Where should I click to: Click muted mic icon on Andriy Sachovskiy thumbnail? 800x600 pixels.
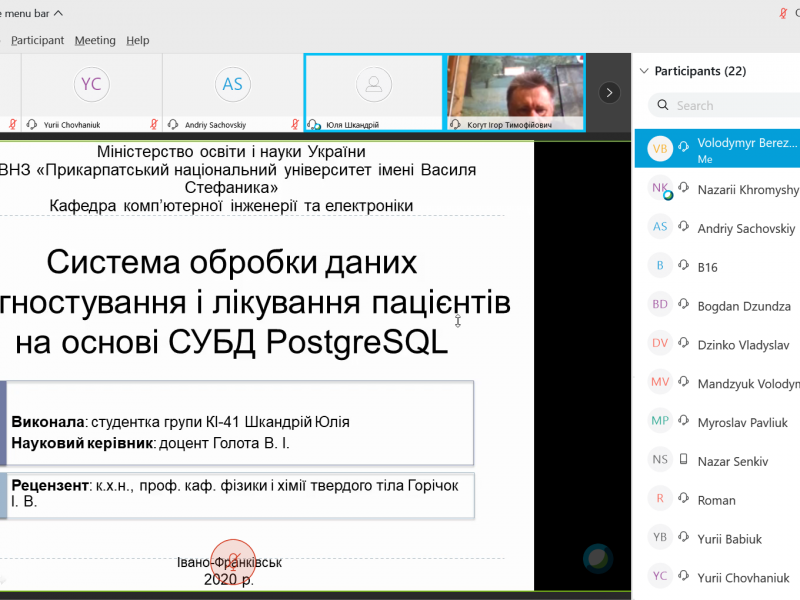(x=295, y=125)
